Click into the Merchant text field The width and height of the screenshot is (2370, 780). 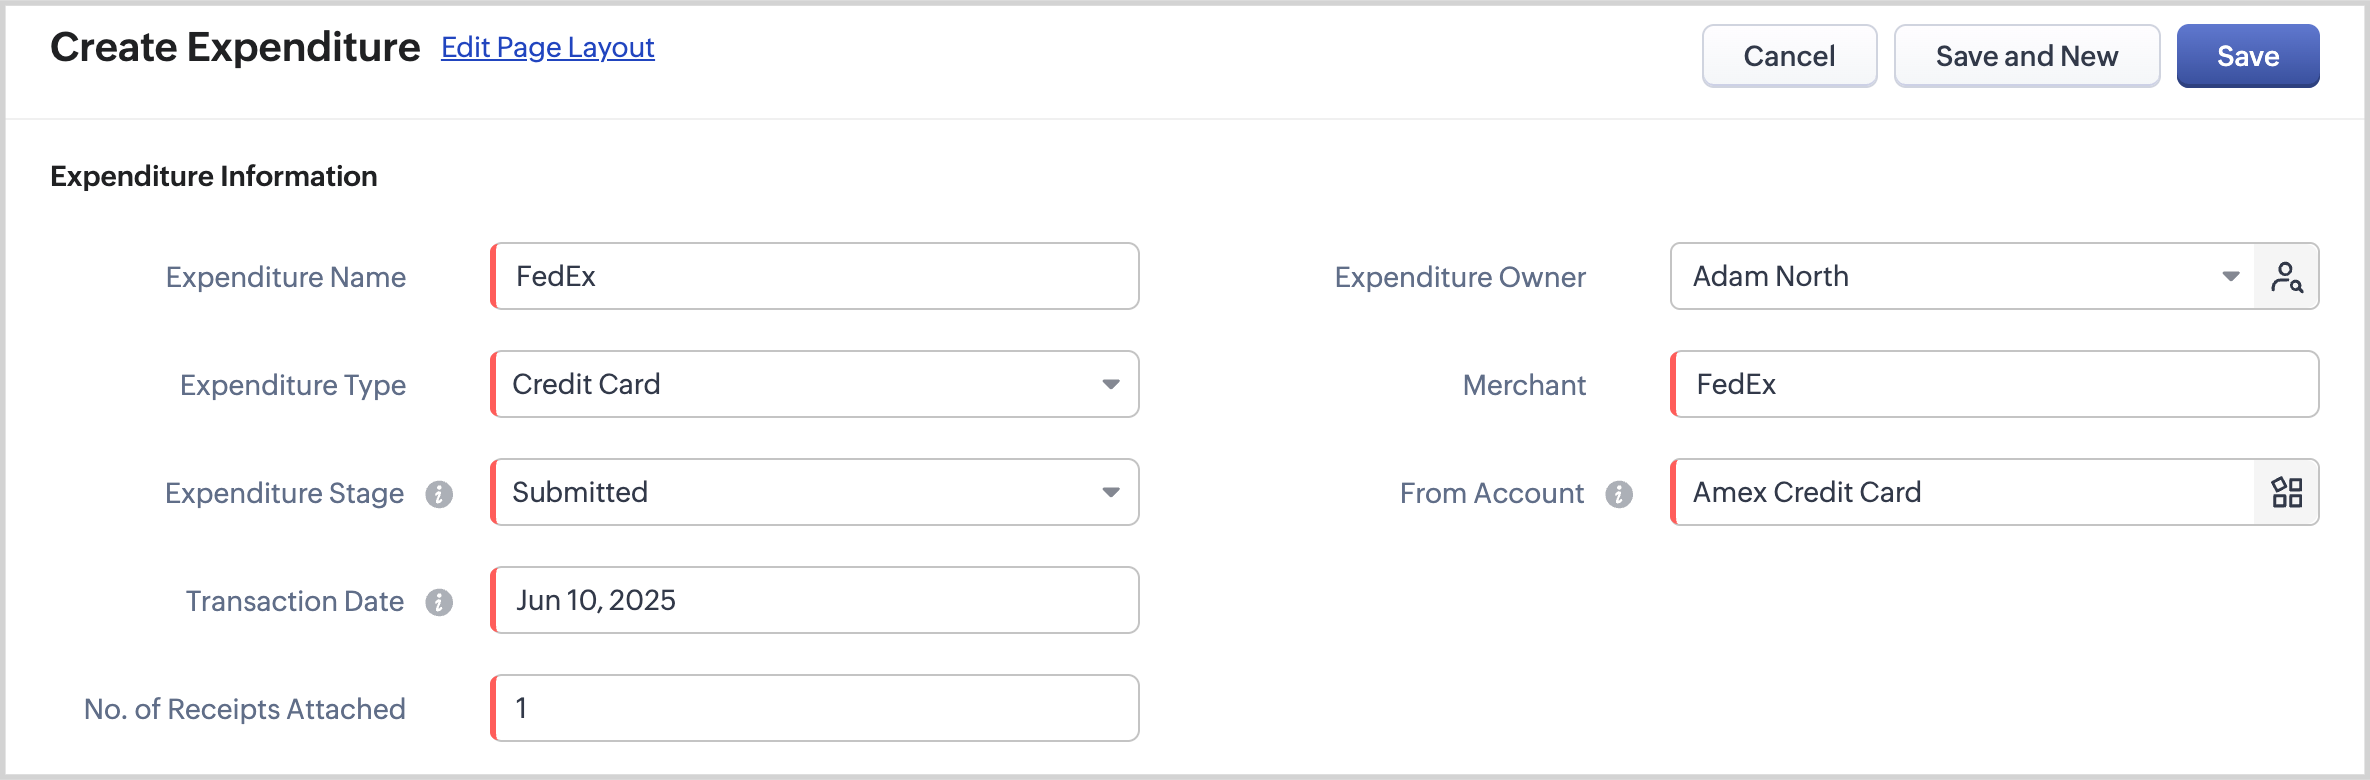coord(1994,385)
